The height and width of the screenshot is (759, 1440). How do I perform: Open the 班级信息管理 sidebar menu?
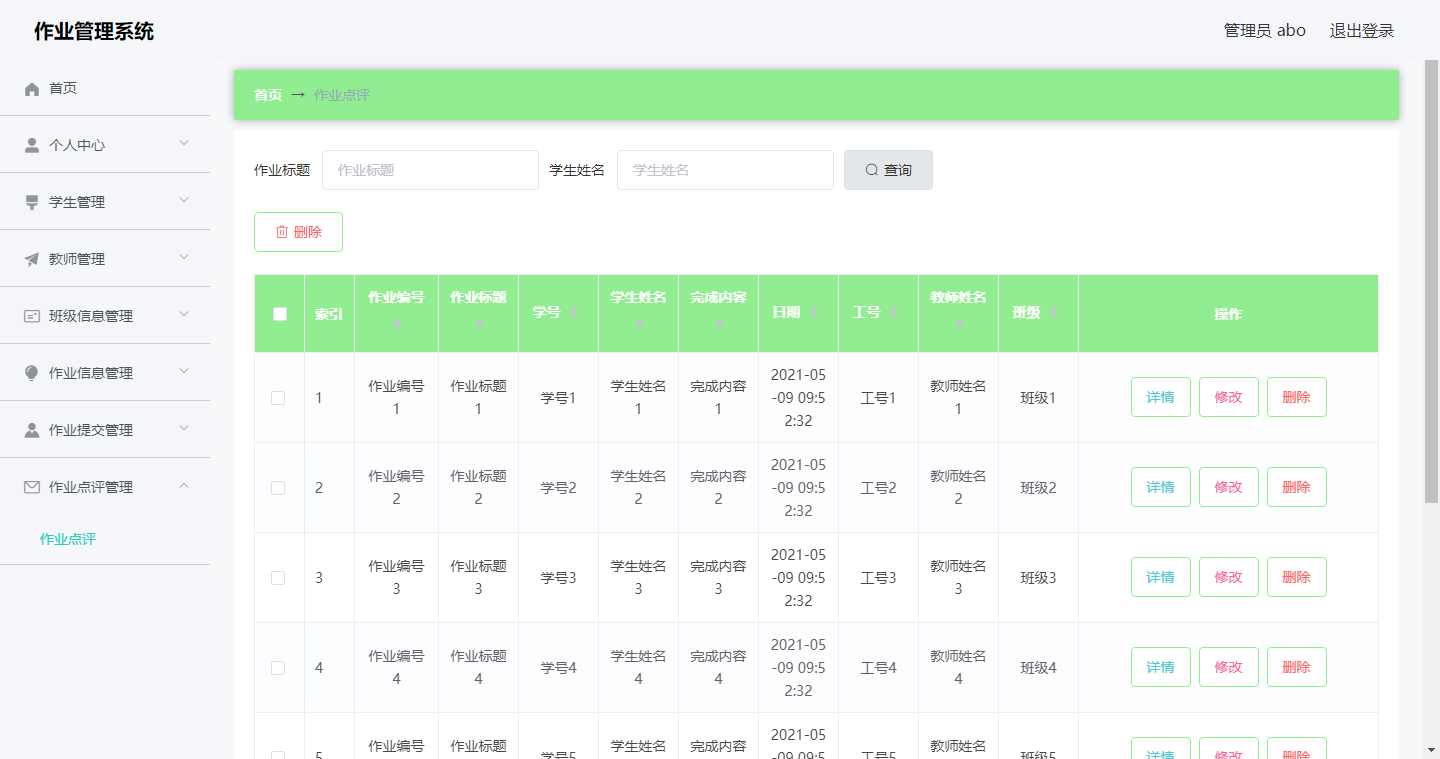(105, 316)
